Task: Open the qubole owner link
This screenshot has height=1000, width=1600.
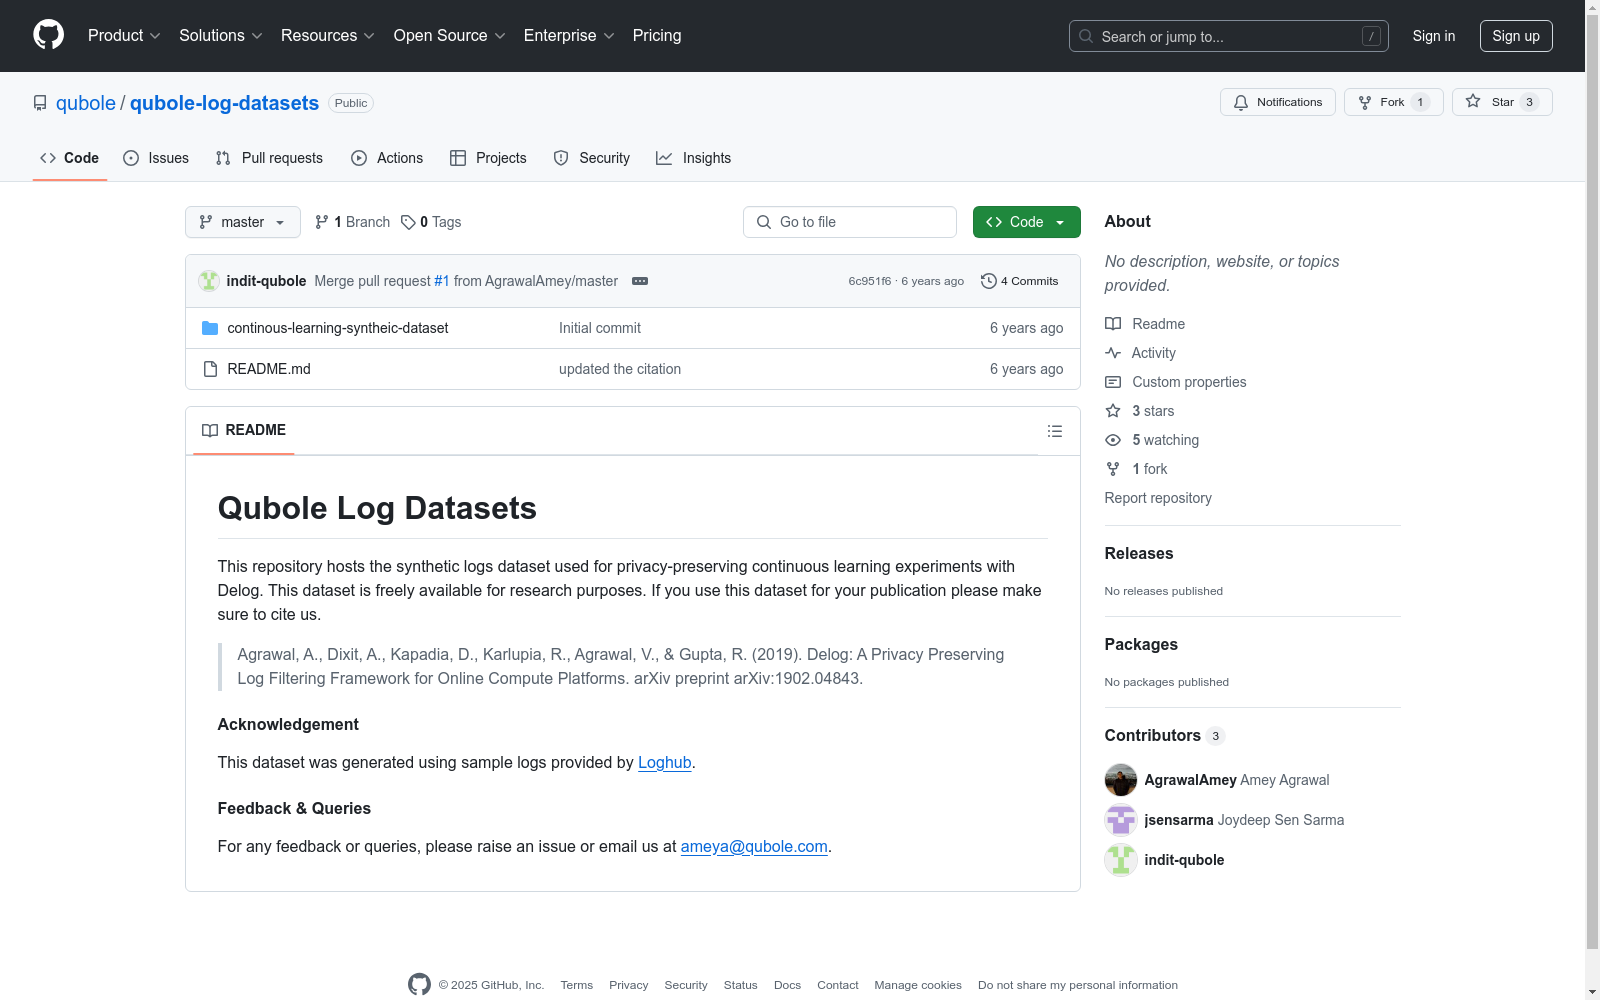Action: tap(86, 103)
